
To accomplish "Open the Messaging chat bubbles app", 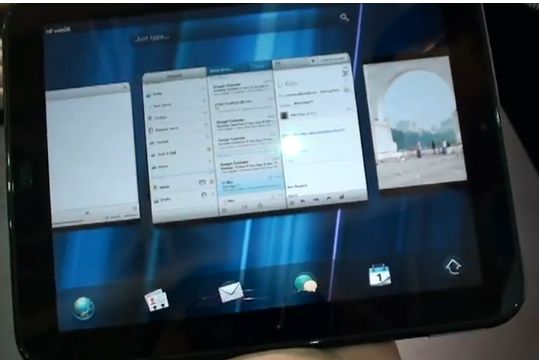I will point(306,283).
